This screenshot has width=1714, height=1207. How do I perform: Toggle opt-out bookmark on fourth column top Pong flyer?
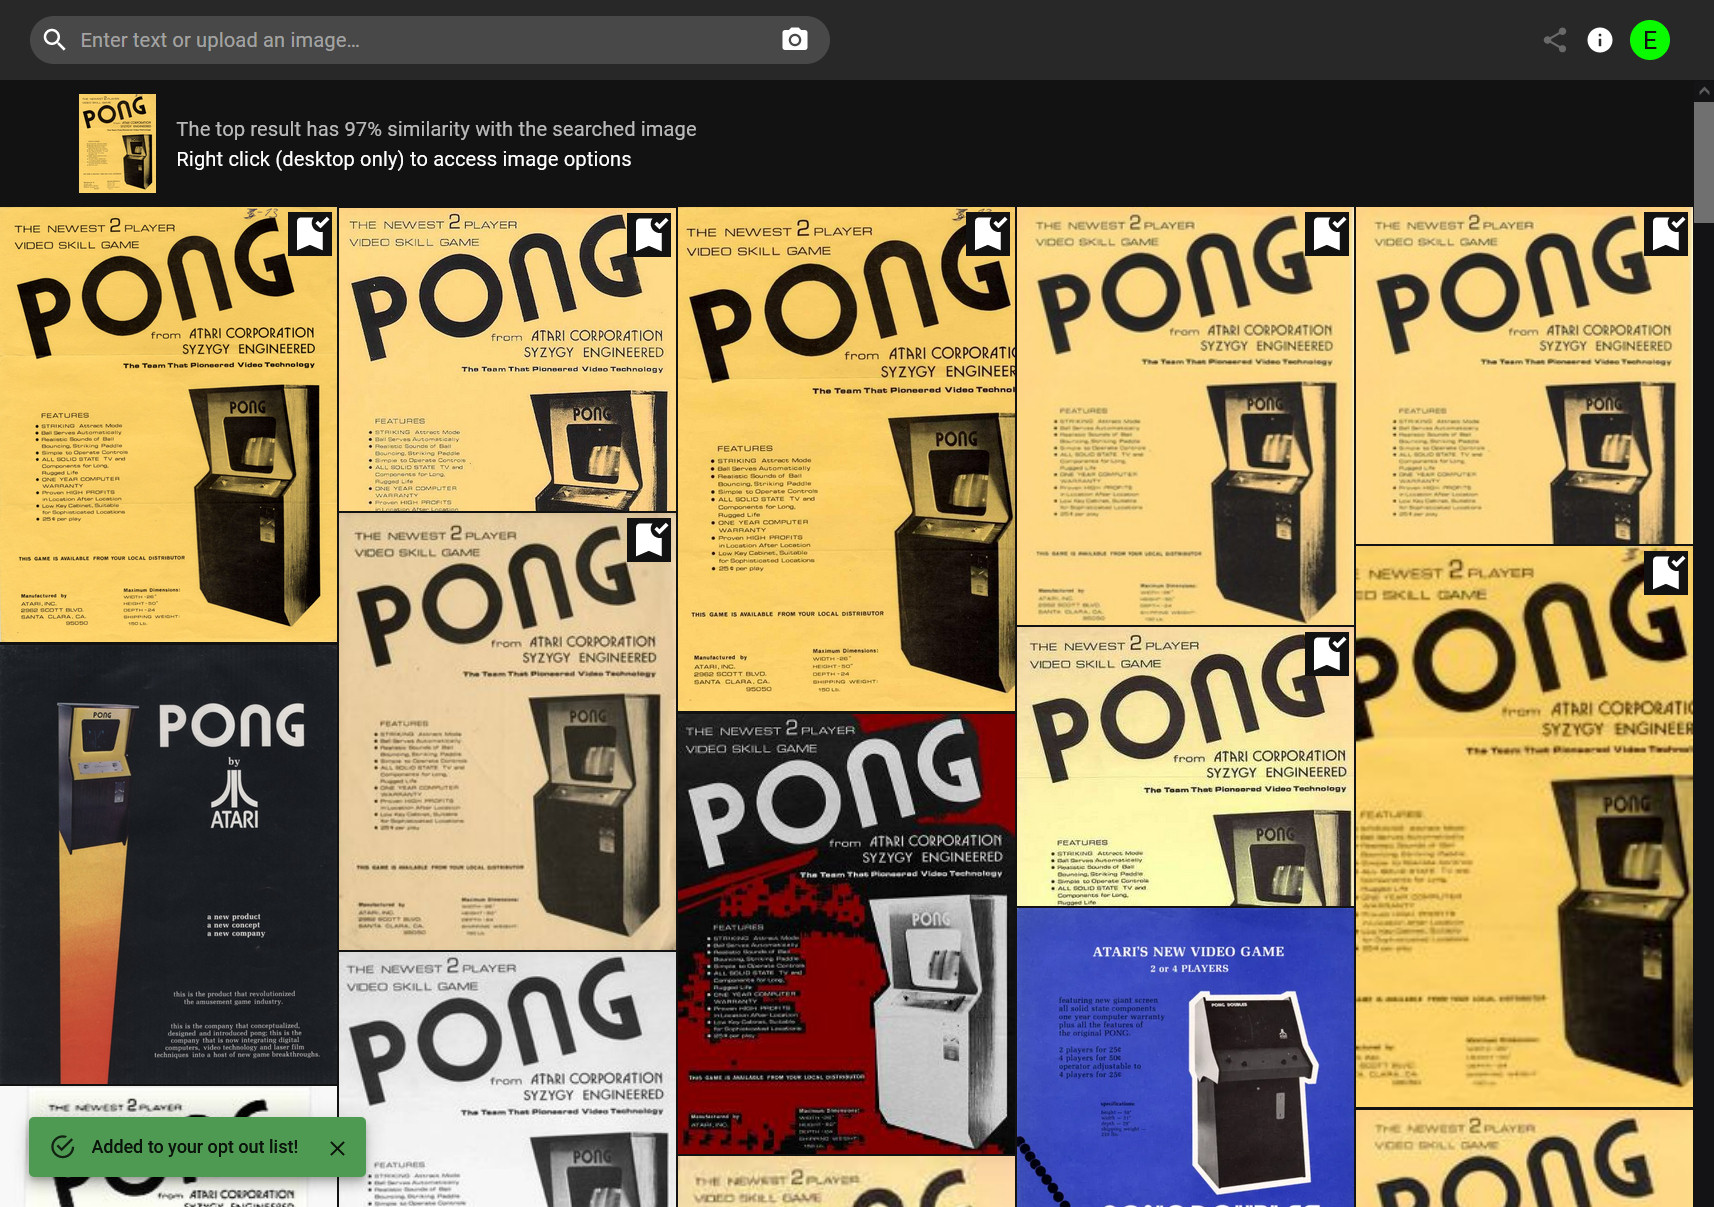(1328, 234)
